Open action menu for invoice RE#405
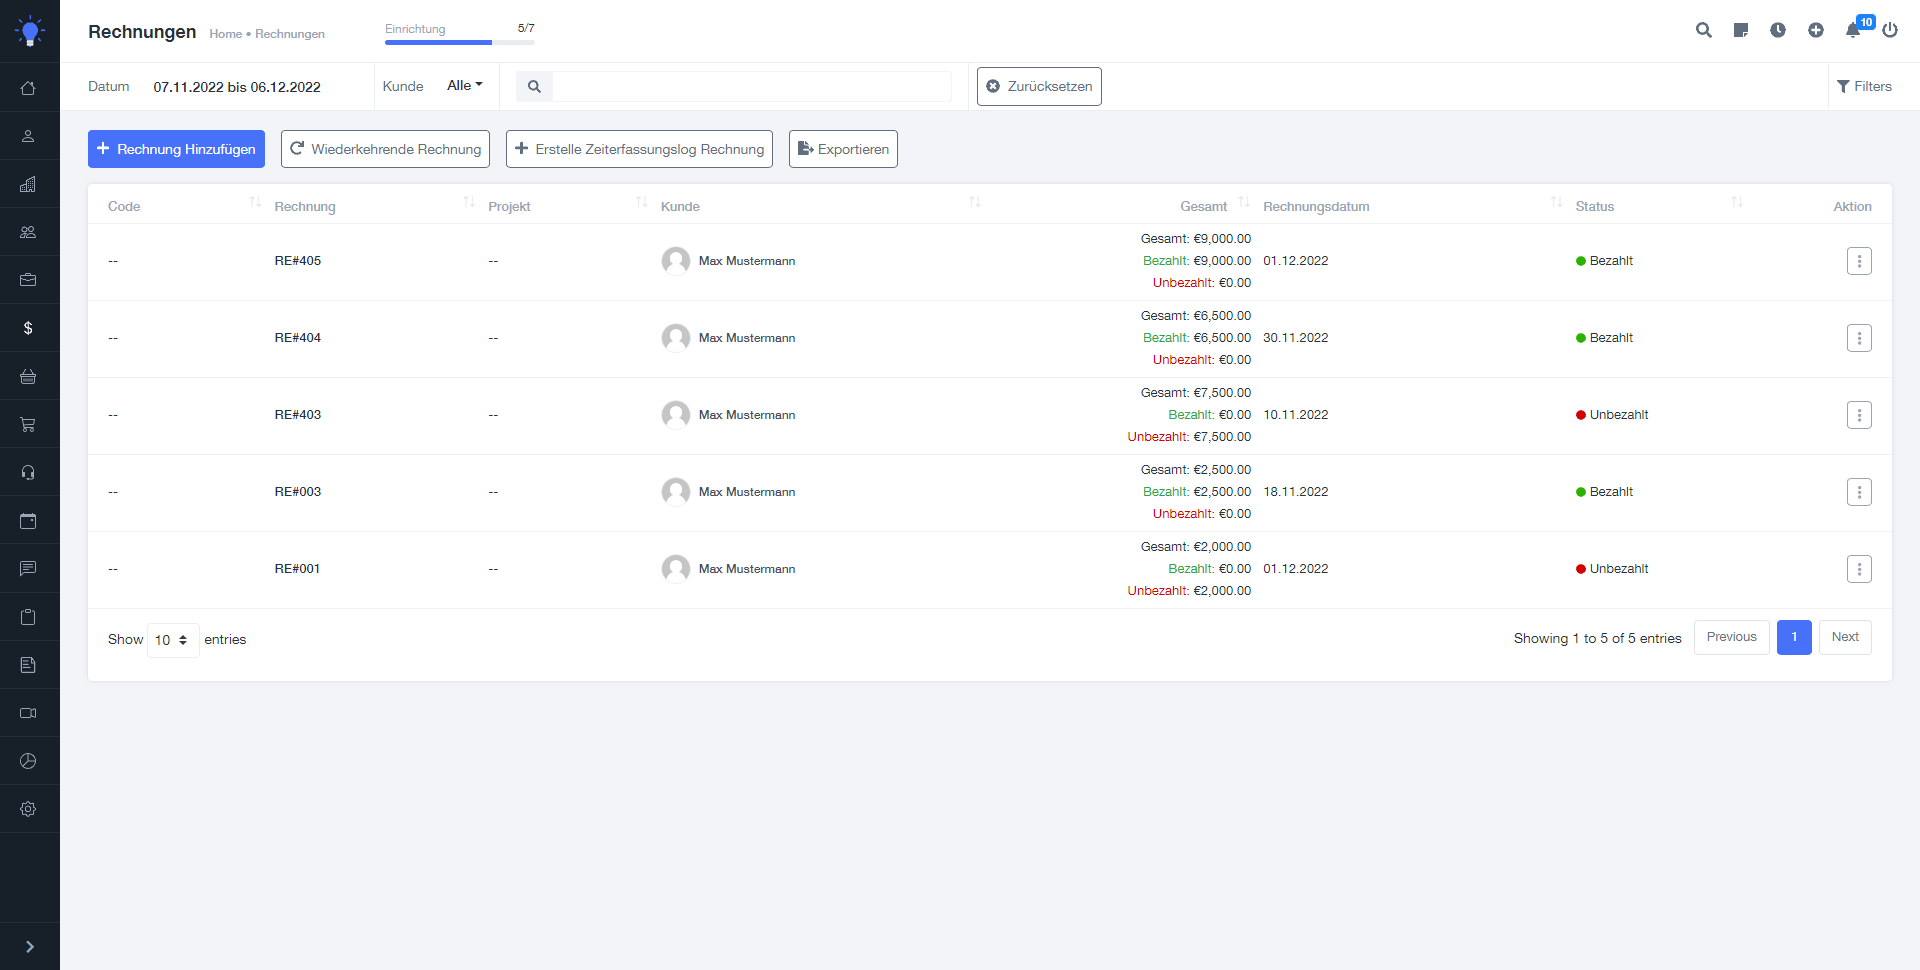 pyautogui.click(x=1858, y=261)
